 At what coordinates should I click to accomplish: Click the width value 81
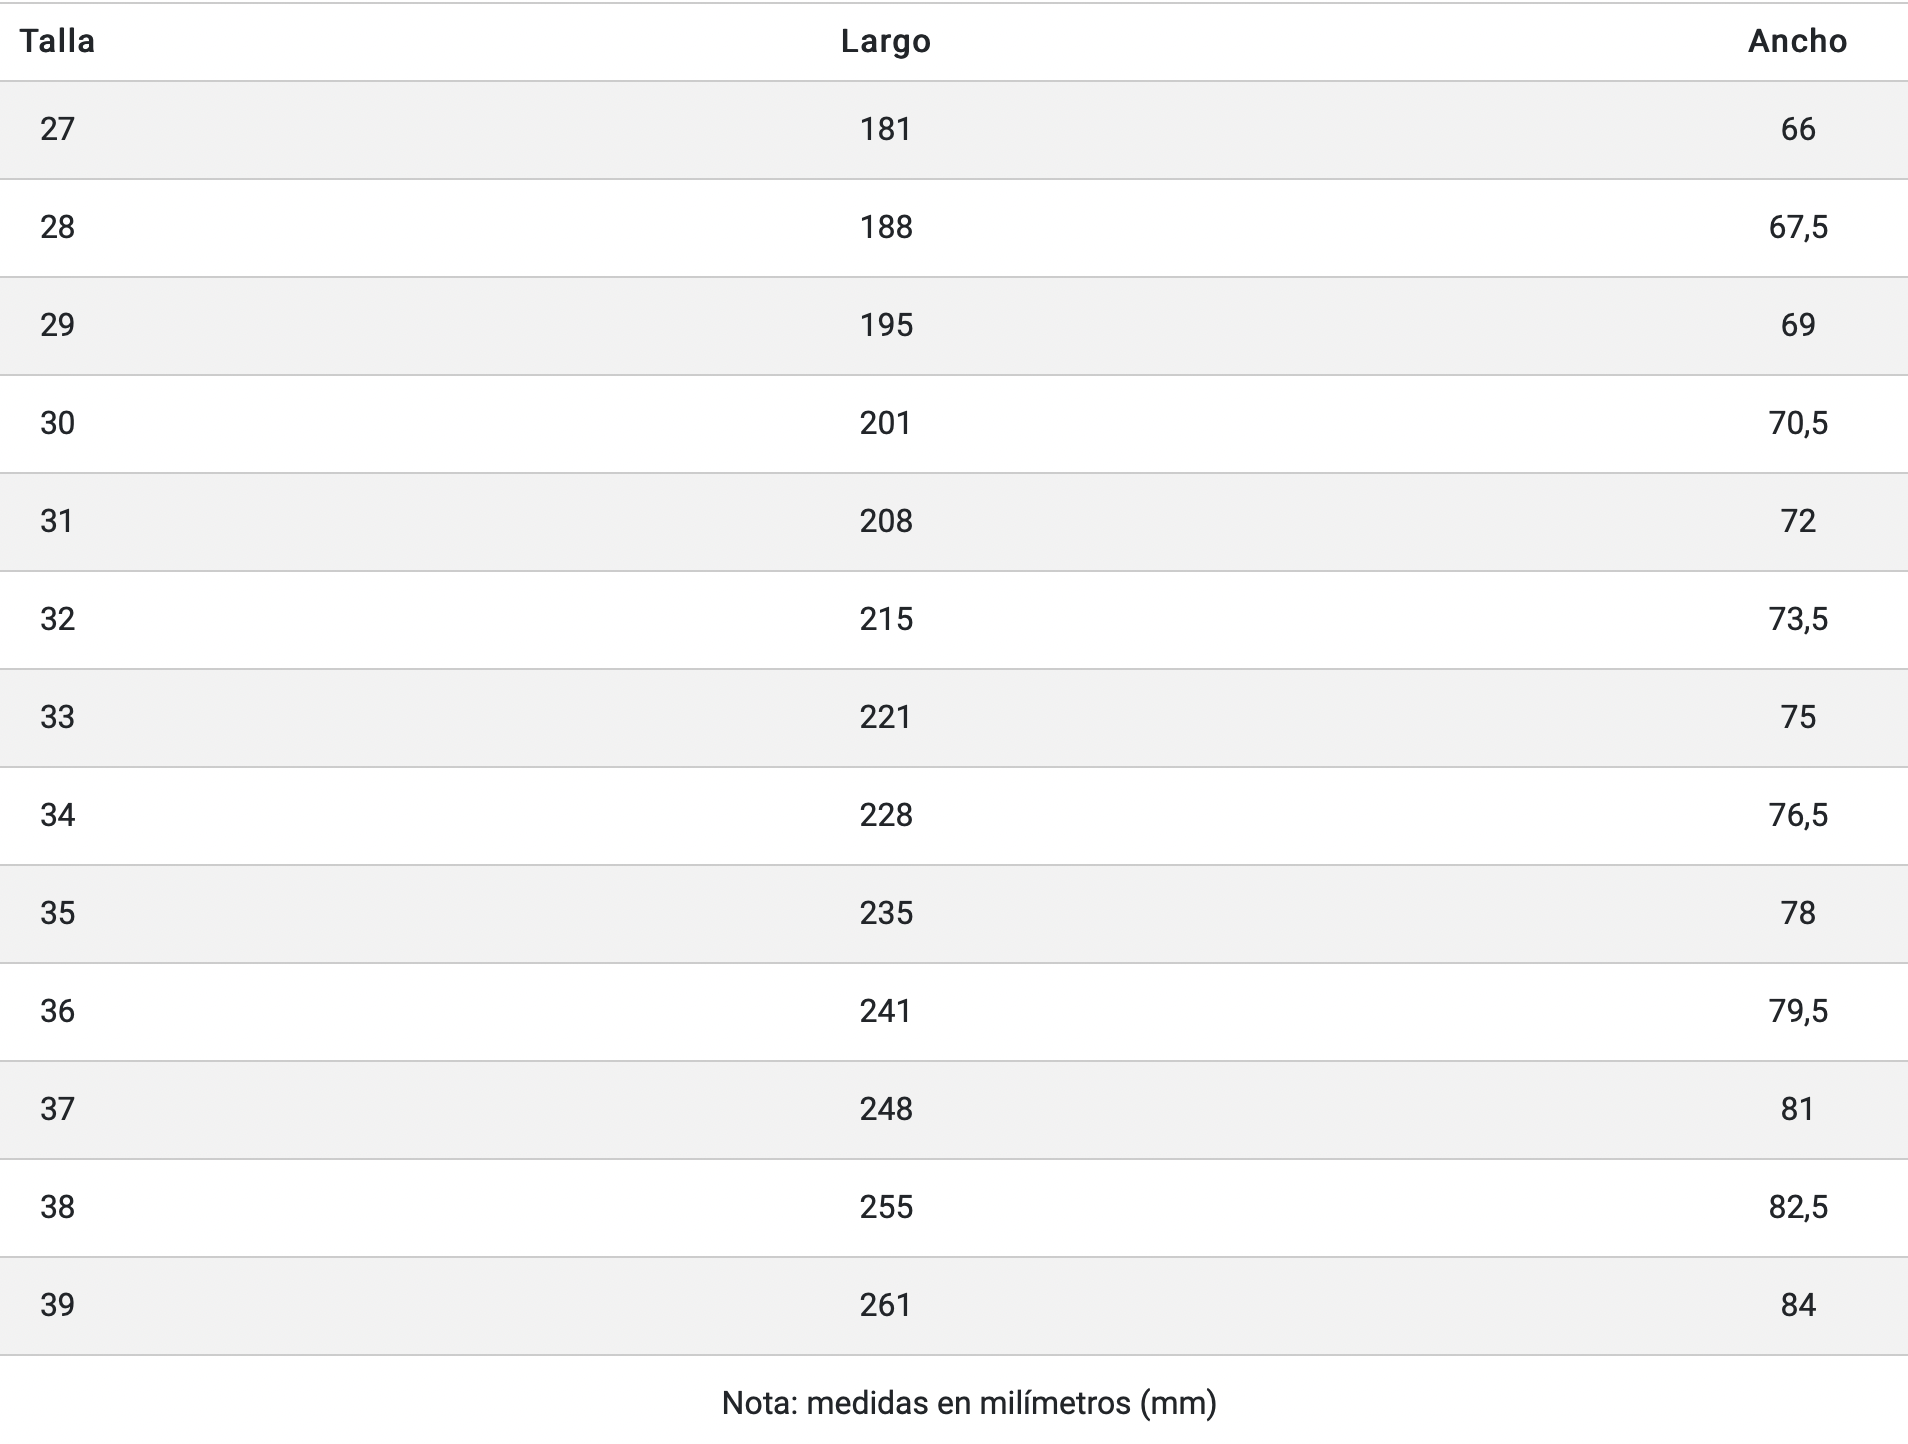pos(1797,1109)
